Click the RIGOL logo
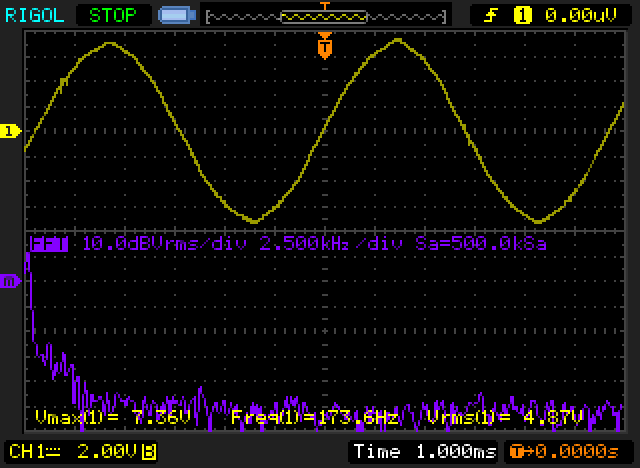640x468 pixels. [33, 15]
